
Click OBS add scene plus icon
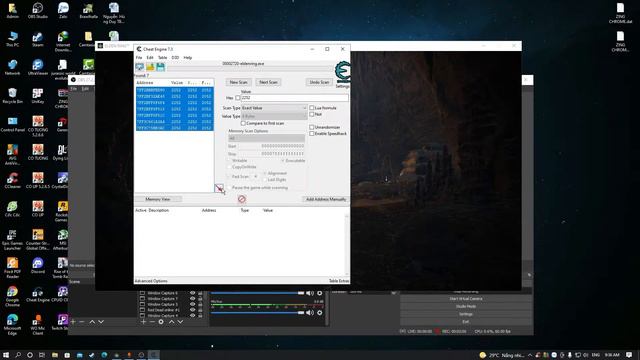coord(73,322)
